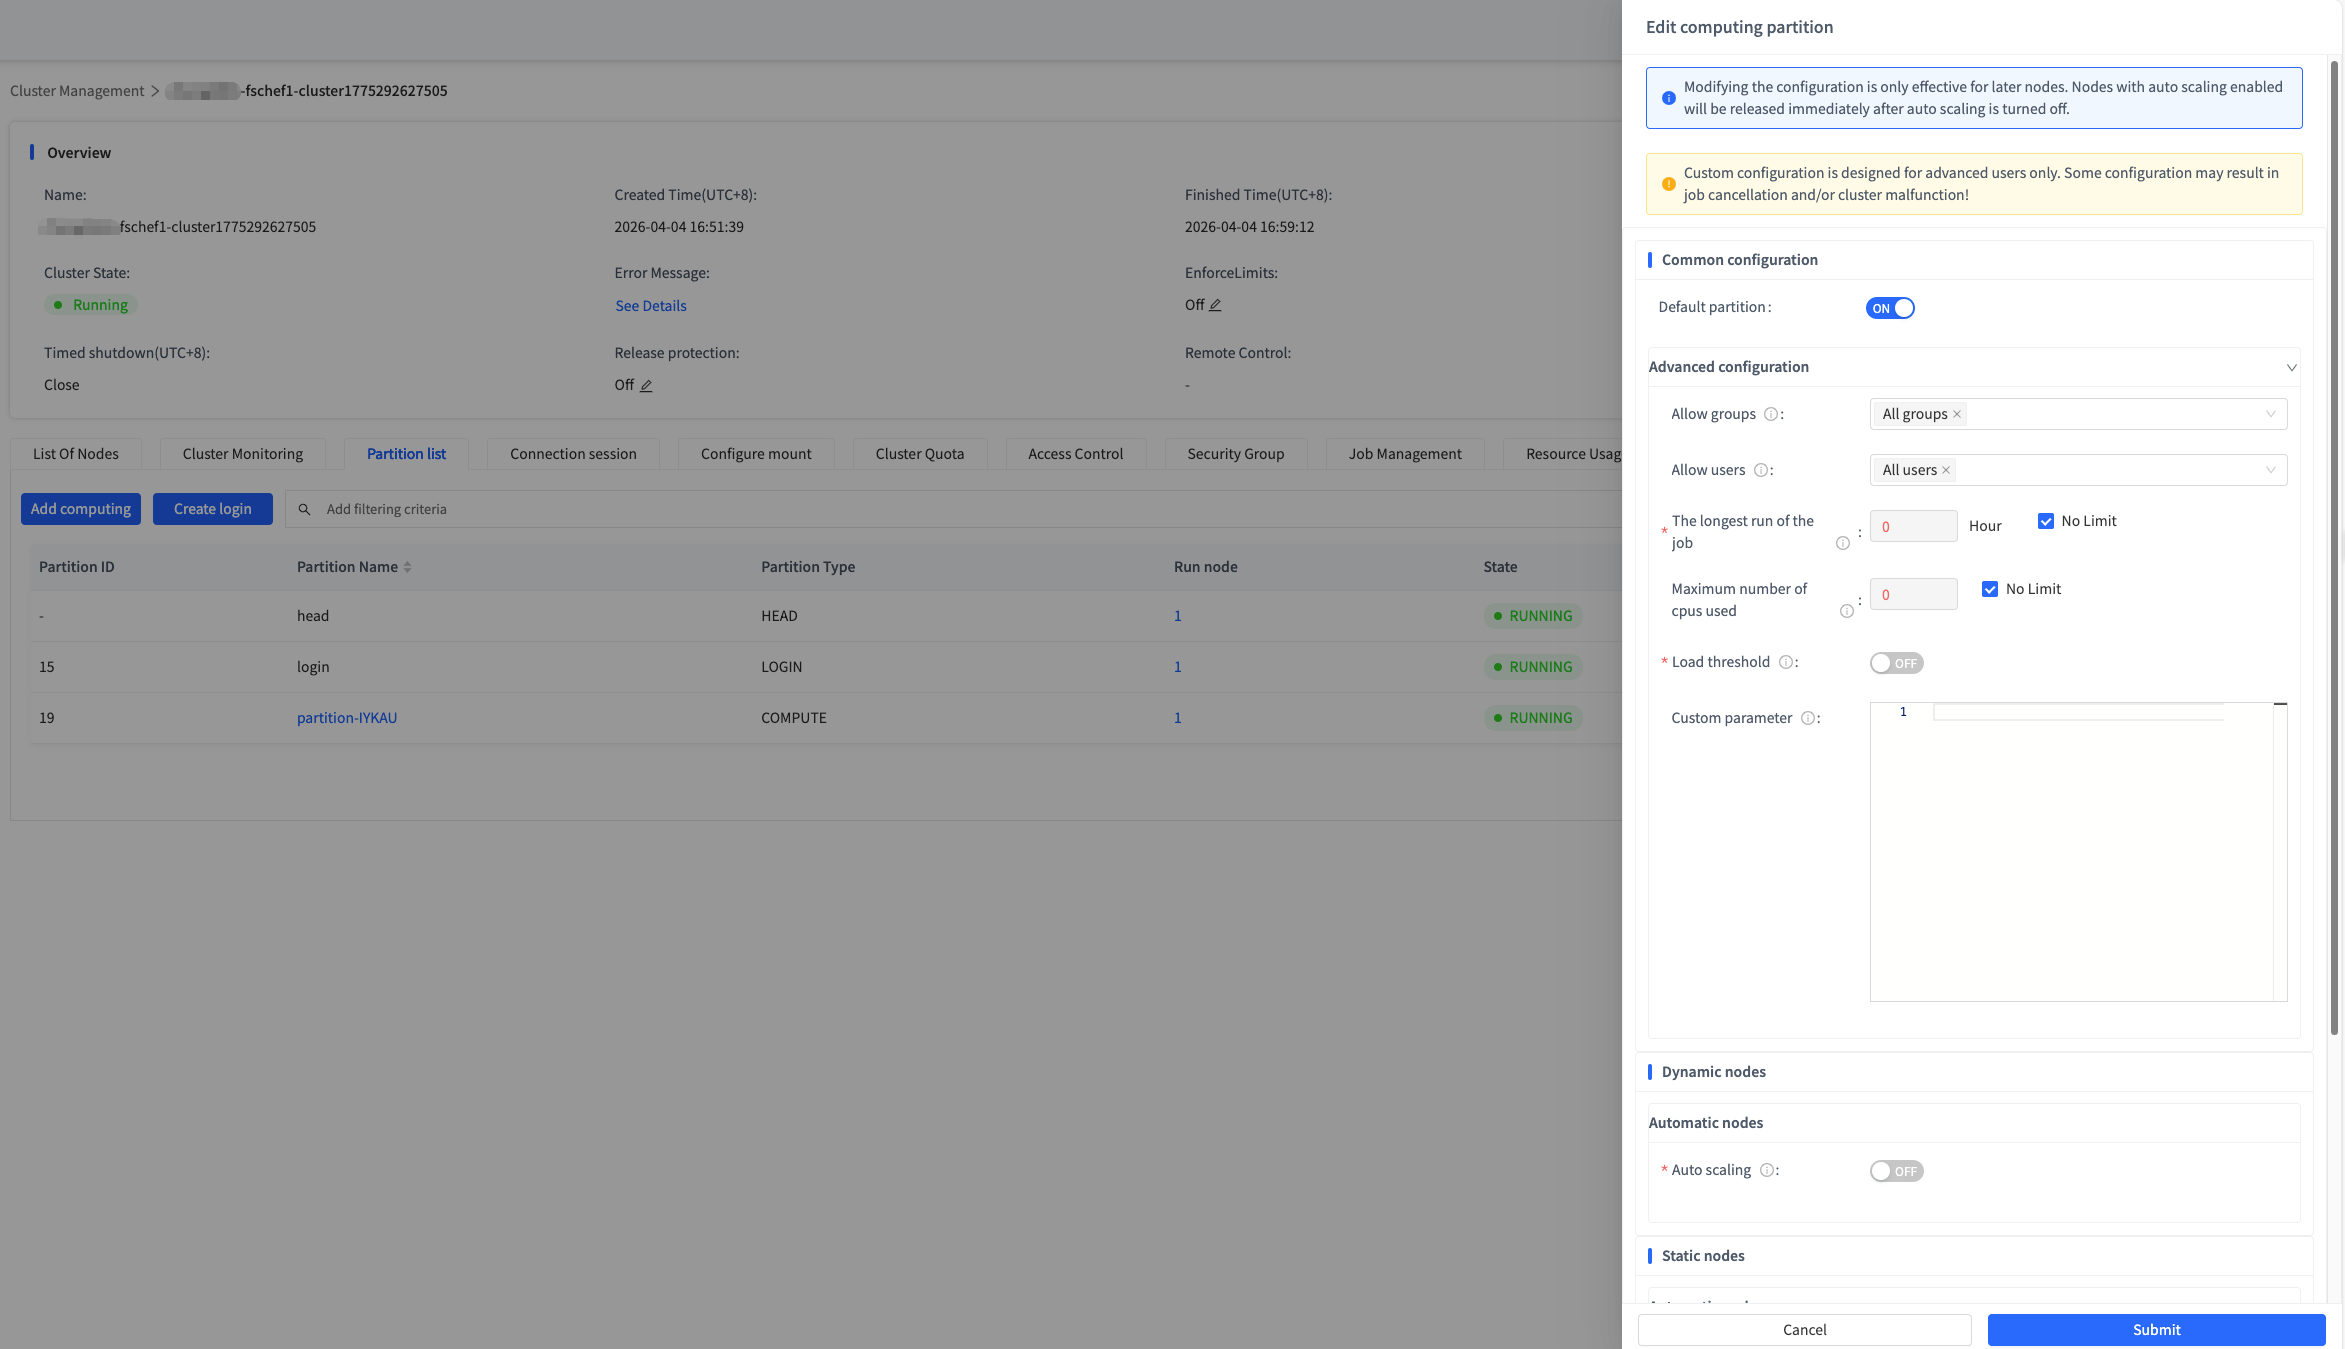Go to Cluster Management breadcrumb
Image resolution: width=2345 pixels, height=1349 pixels.
[77, 91]
